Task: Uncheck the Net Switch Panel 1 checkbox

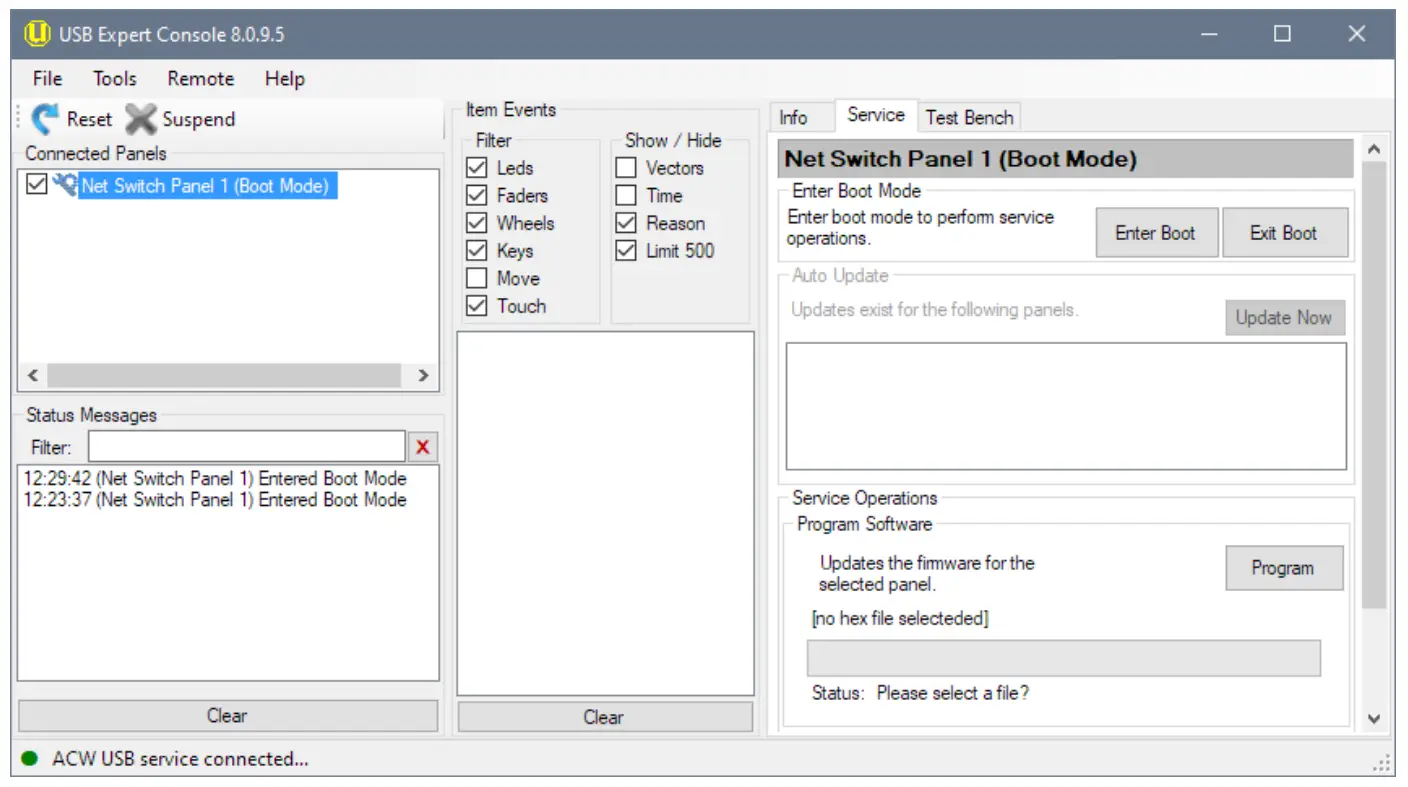Action: 36,184
